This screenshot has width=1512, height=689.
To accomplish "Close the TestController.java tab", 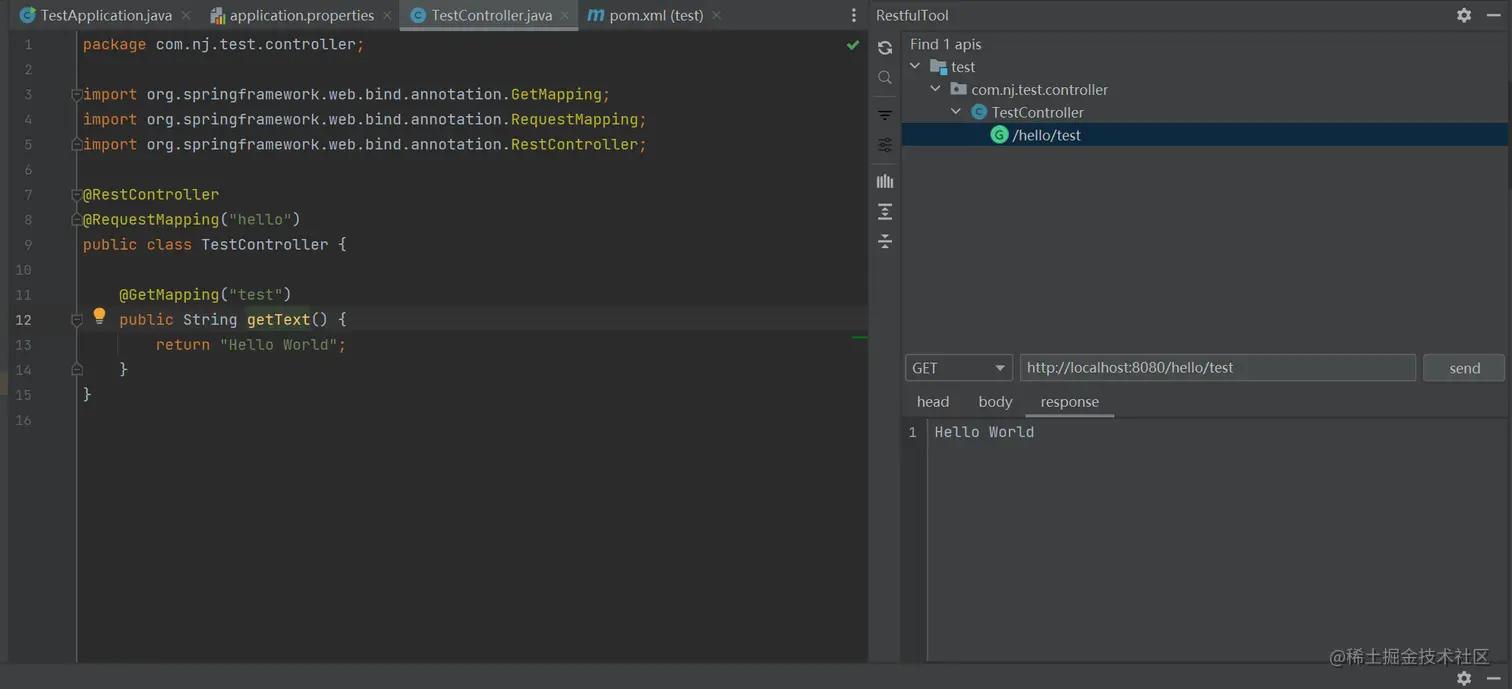I will [565, 16].
